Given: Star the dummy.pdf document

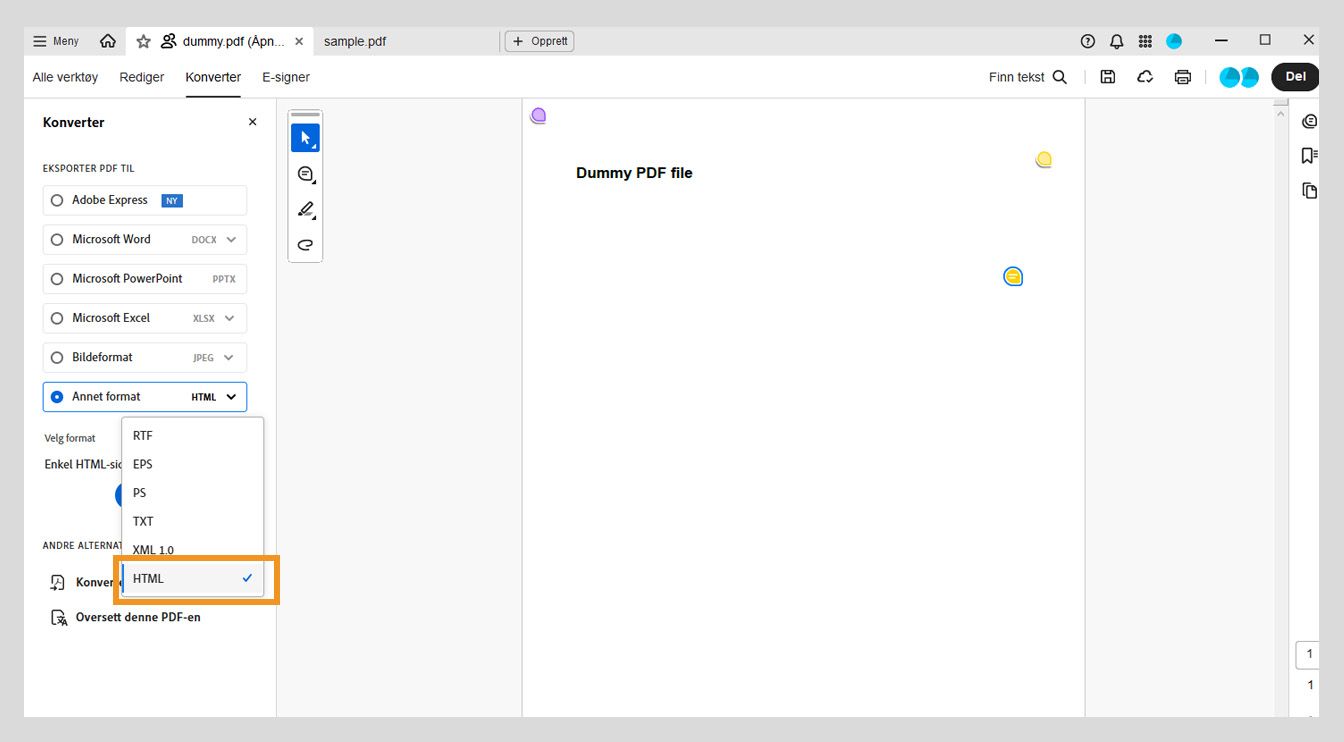Looking at the screenshot, I should (143, 41).
